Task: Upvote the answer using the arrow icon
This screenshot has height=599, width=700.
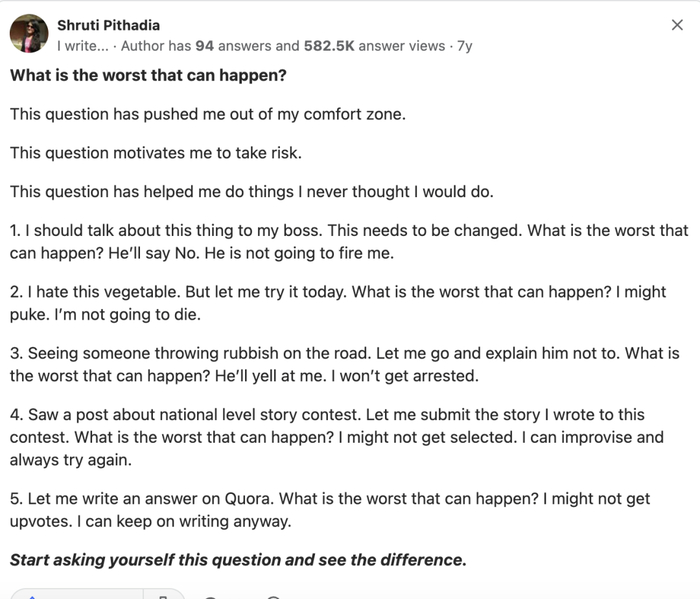Action: coord(30,596)
